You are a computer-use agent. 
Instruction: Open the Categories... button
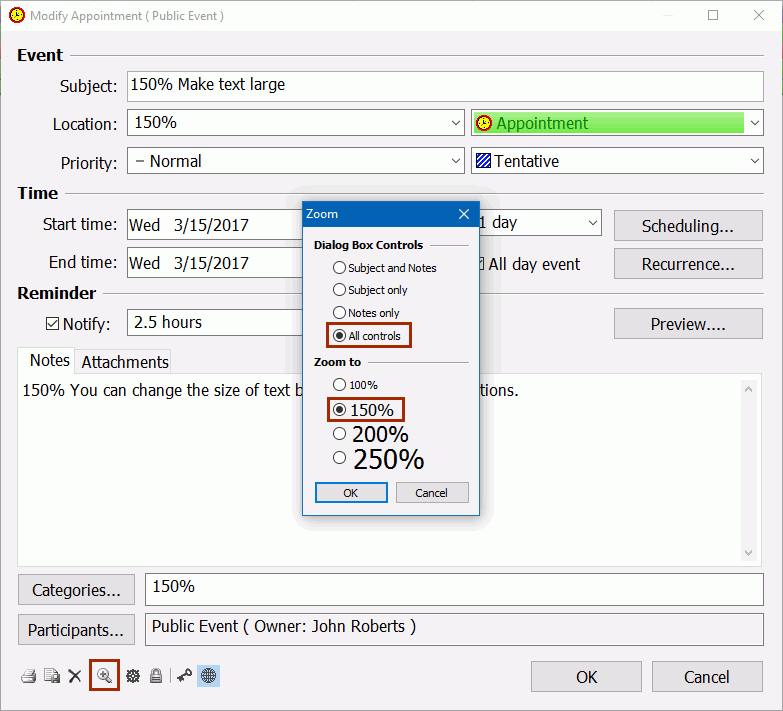pos(76,590)
